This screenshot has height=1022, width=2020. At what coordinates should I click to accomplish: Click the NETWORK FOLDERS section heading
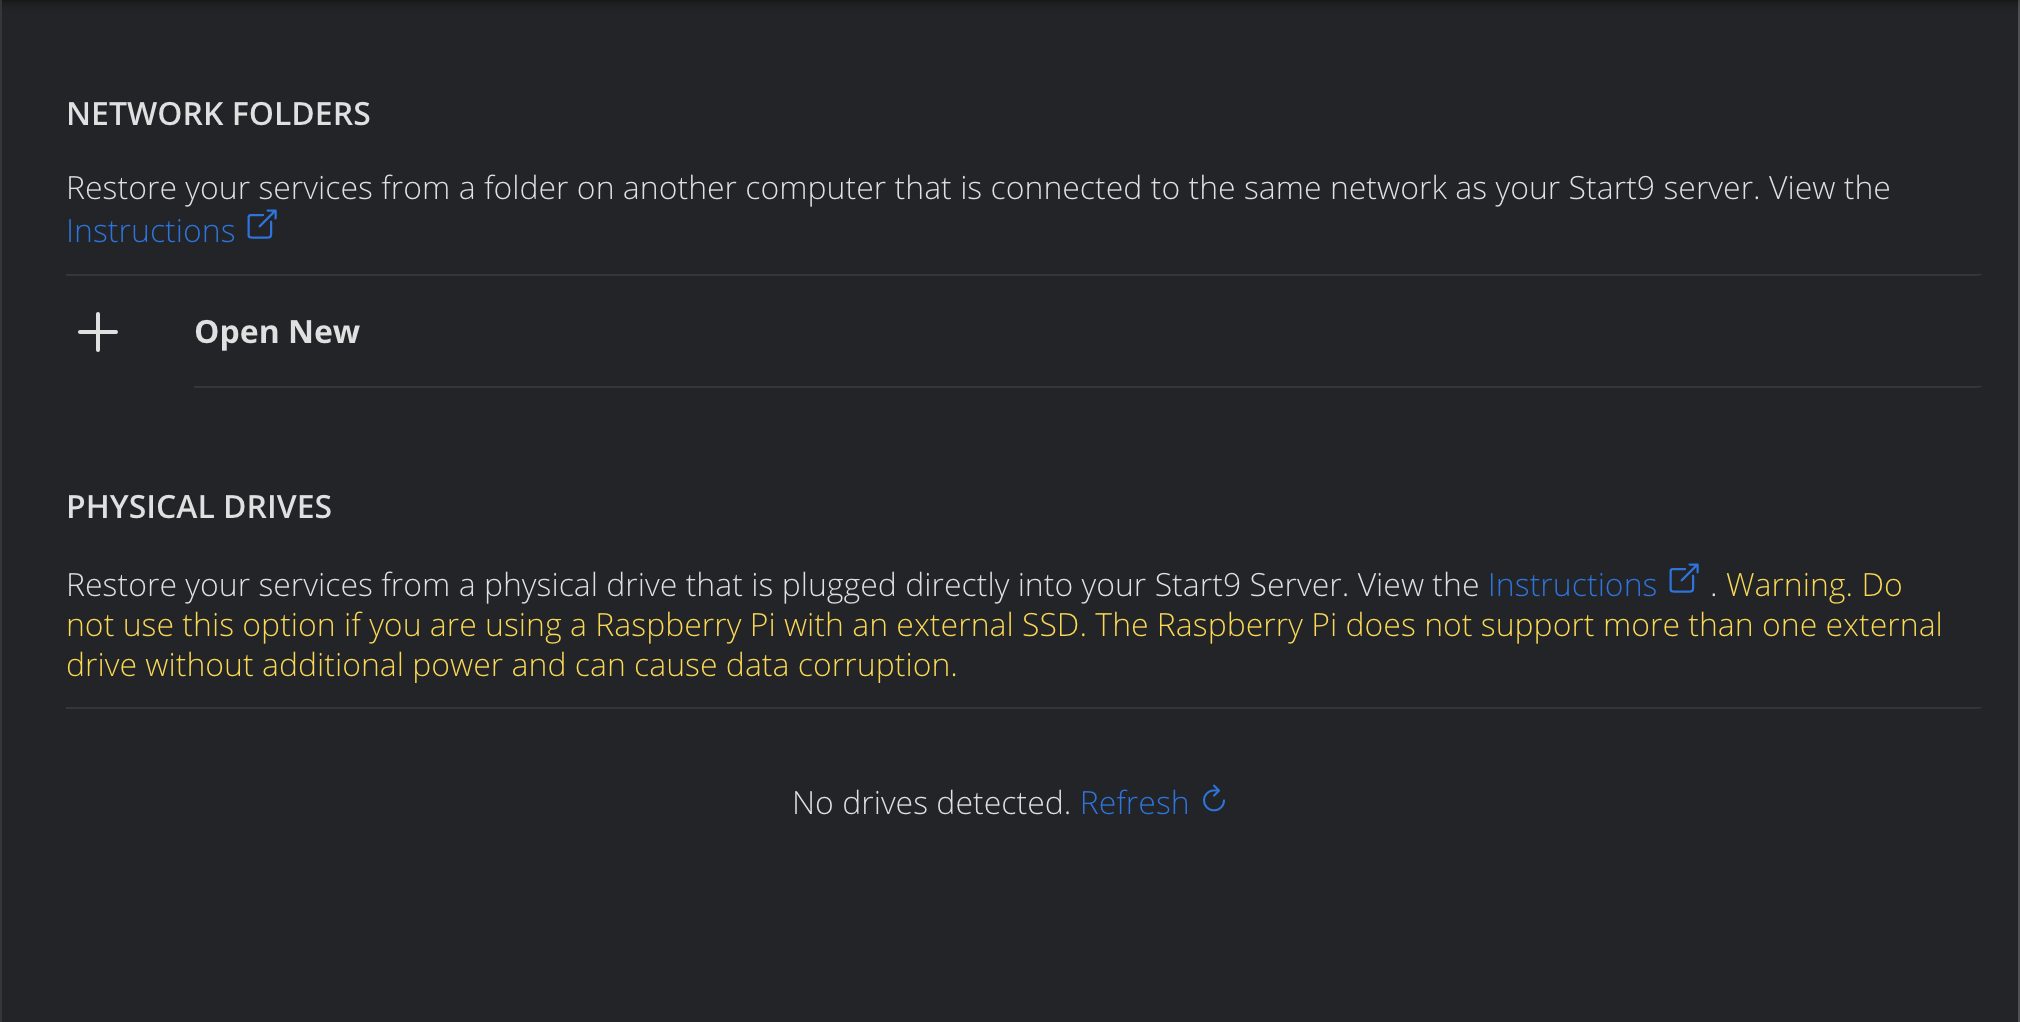(219, 113)
